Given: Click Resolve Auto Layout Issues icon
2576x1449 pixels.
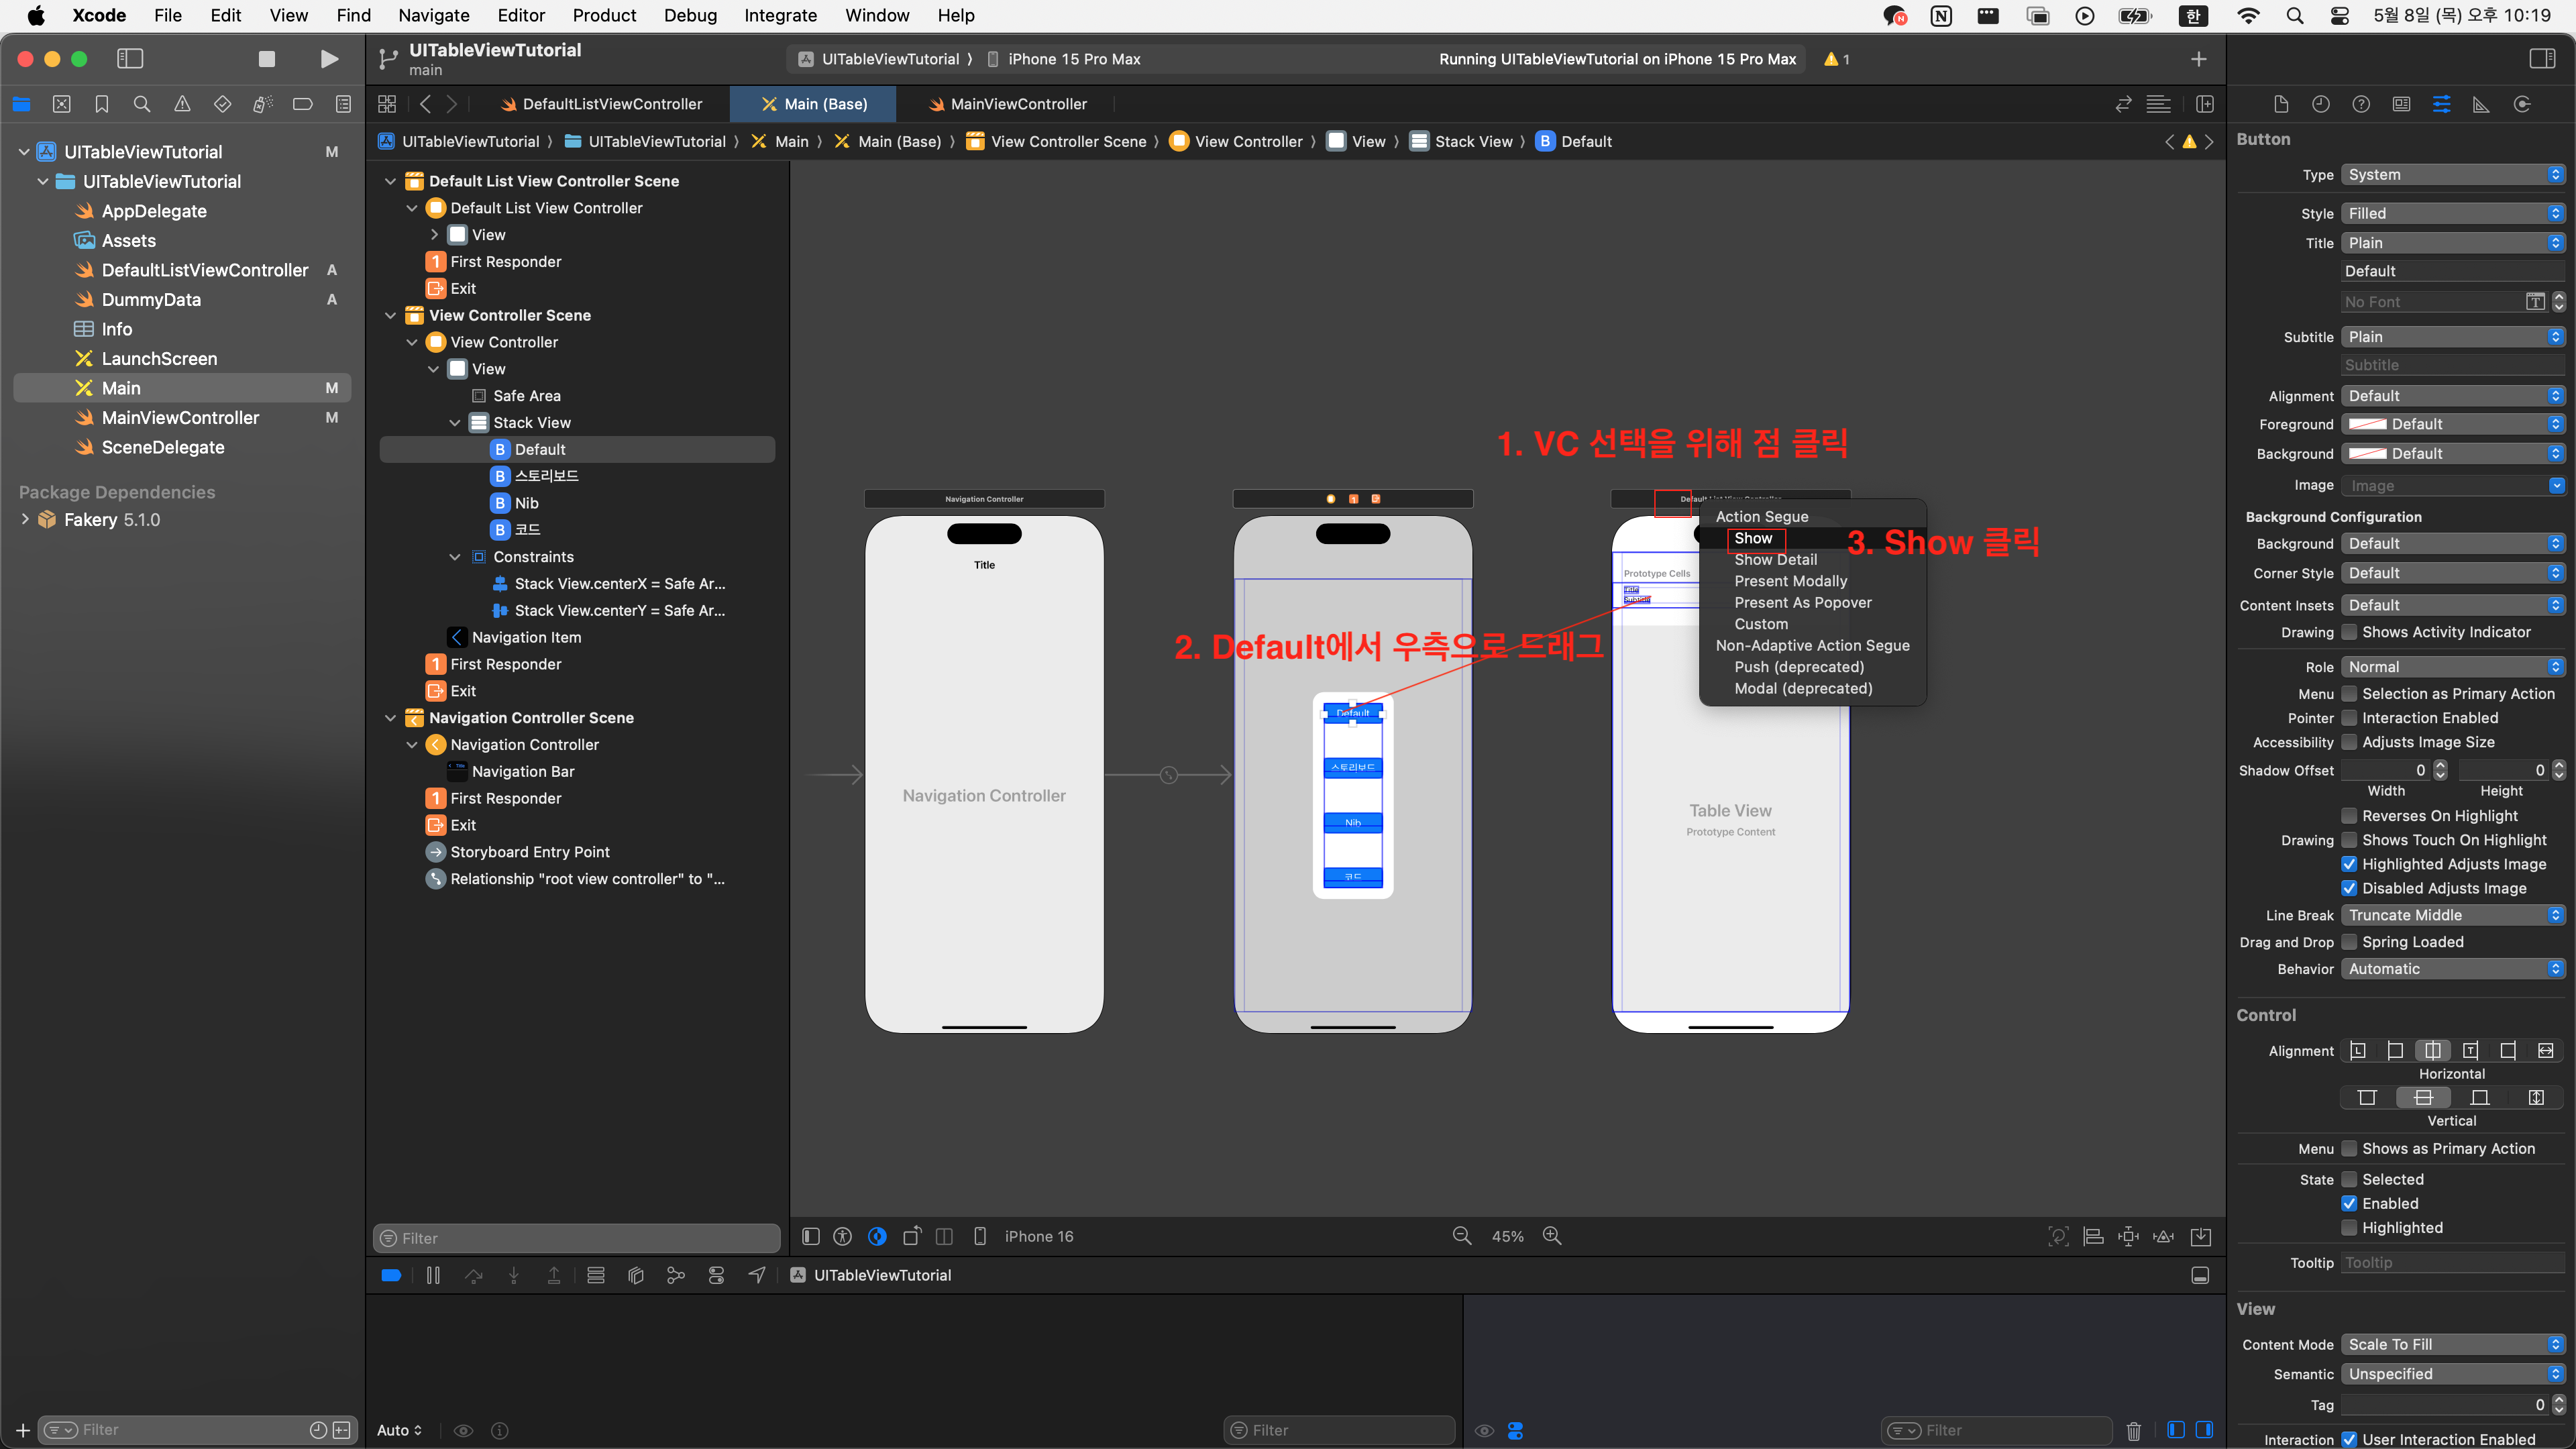Looking at the screenshot, I should point(2163,1236).
